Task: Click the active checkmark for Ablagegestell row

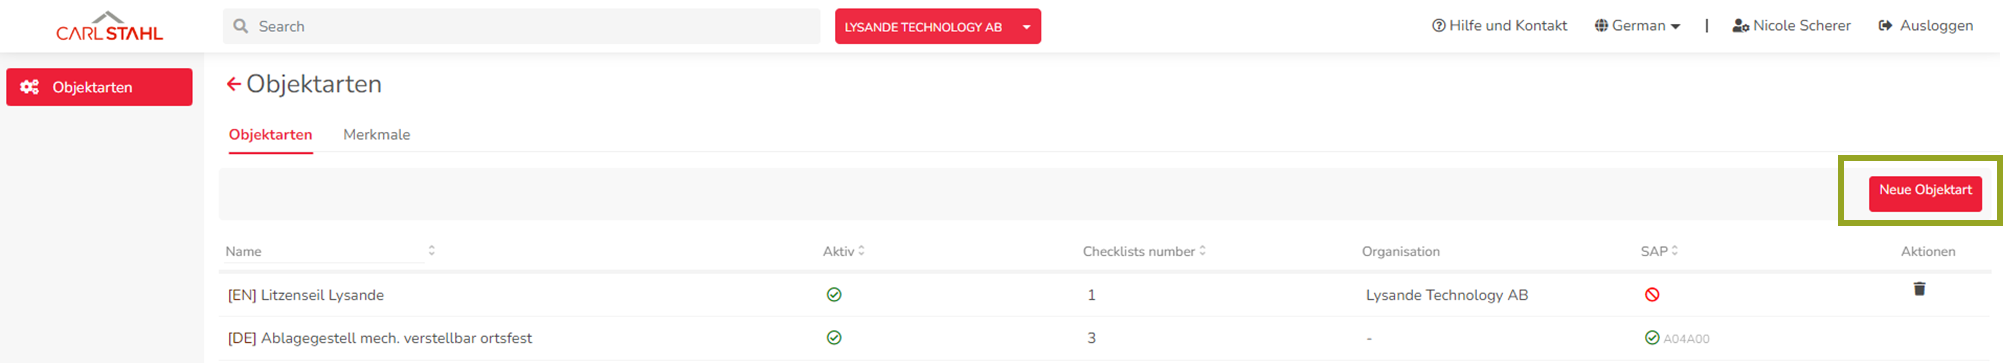Action: click(834, 338)
